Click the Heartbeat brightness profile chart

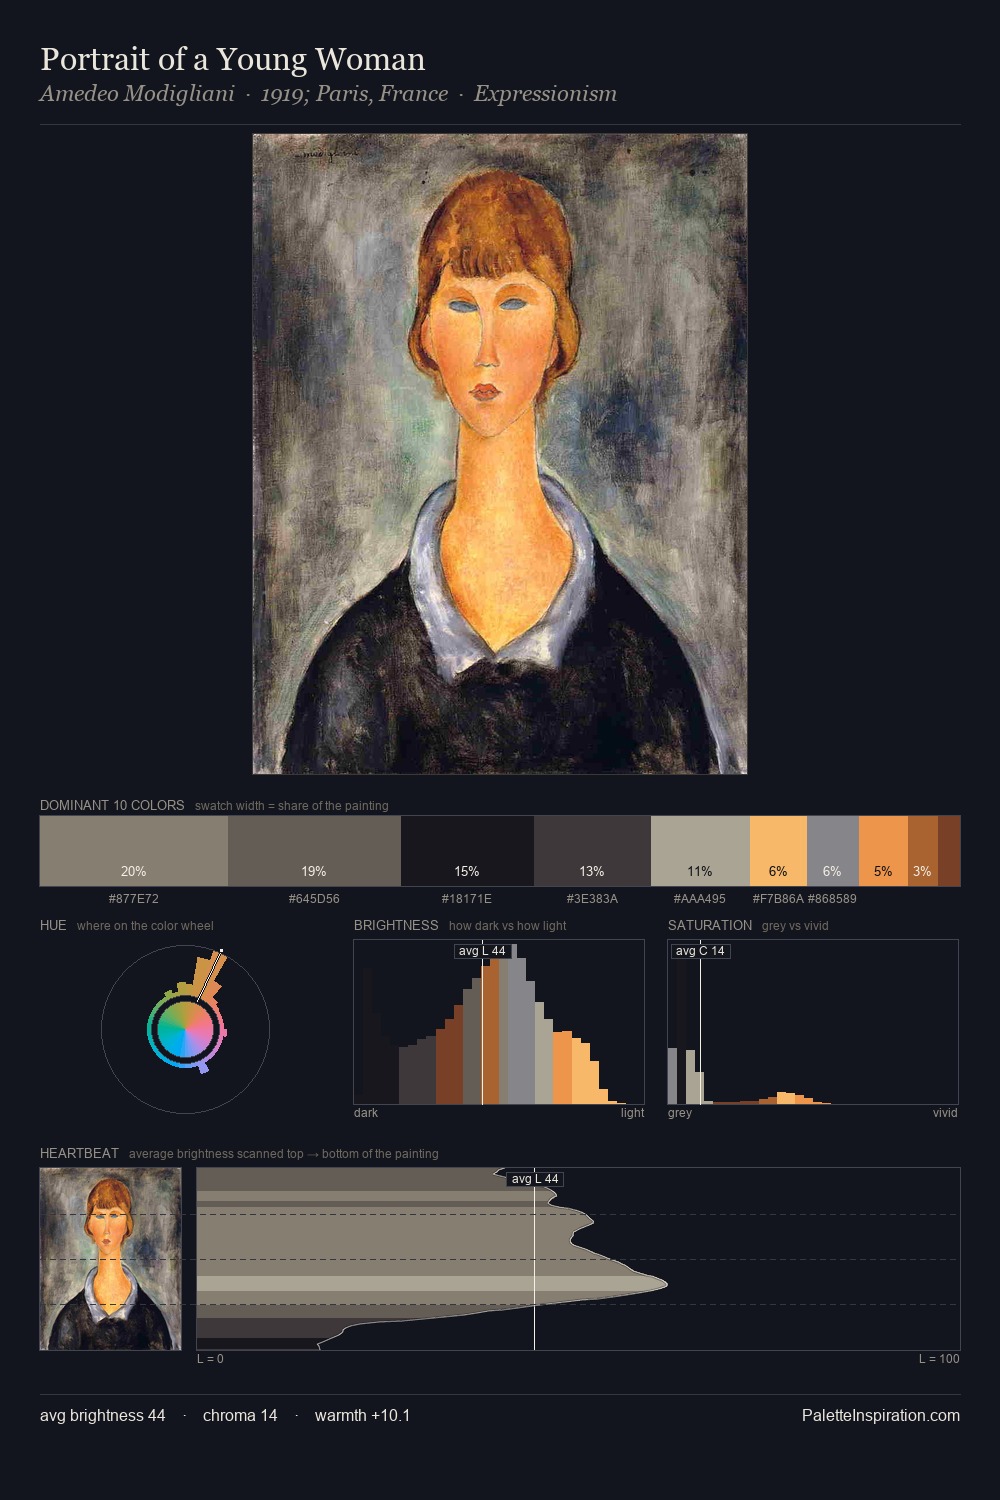pyautogui.click(x=578, y=1259)
